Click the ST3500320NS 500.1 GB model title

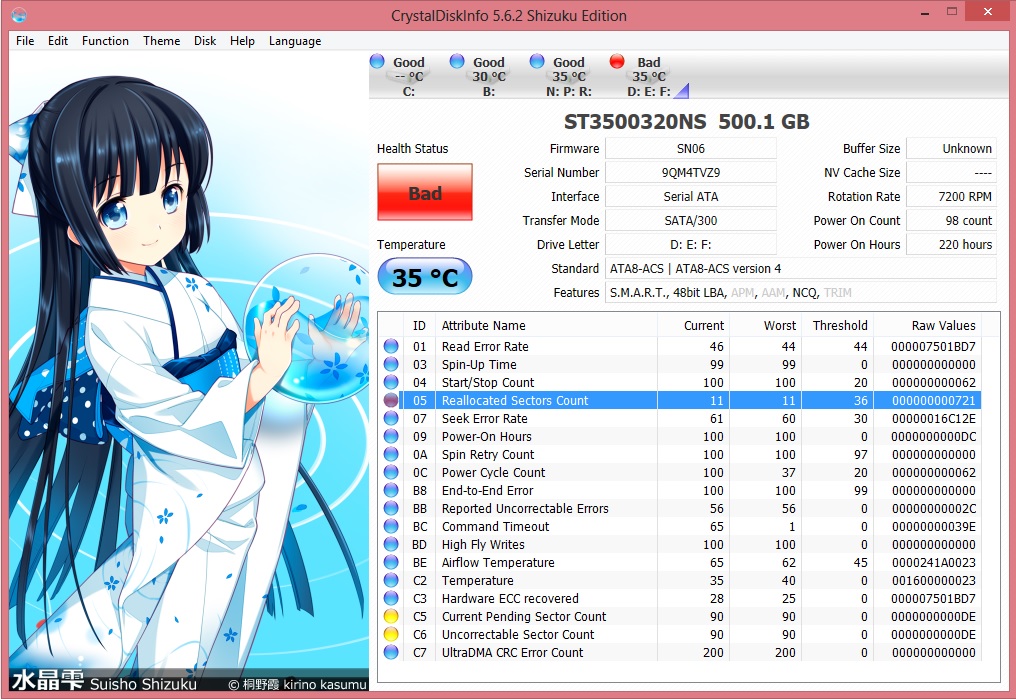[686, 121]
